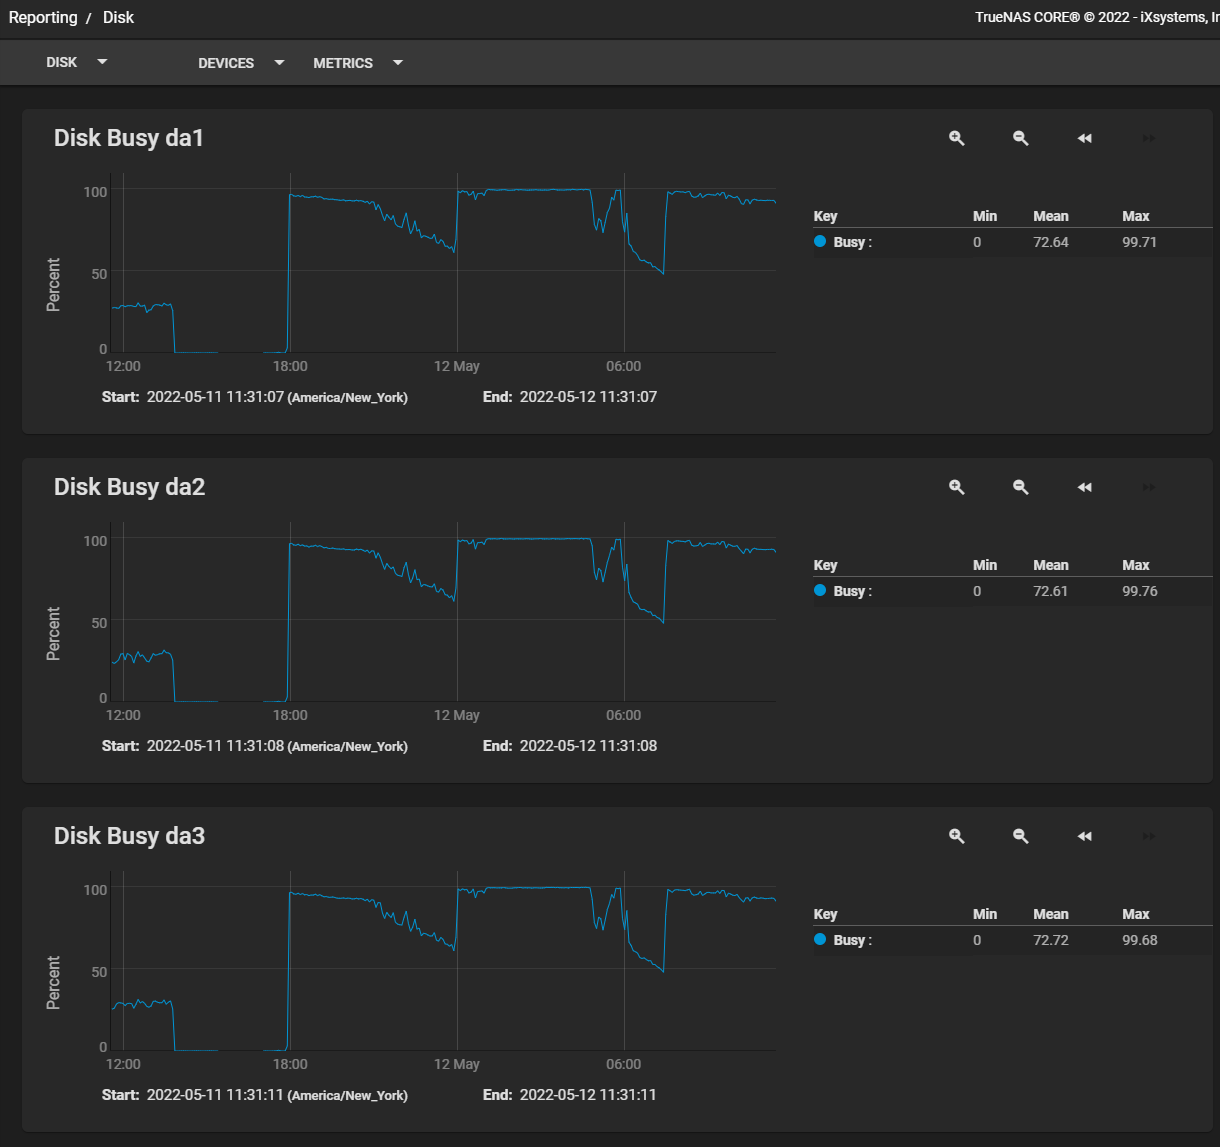The height and width of the screenshot is (1147, 1220).
Task: Click the 12 May marker on da1 chart
Action: tap(457, 366)
